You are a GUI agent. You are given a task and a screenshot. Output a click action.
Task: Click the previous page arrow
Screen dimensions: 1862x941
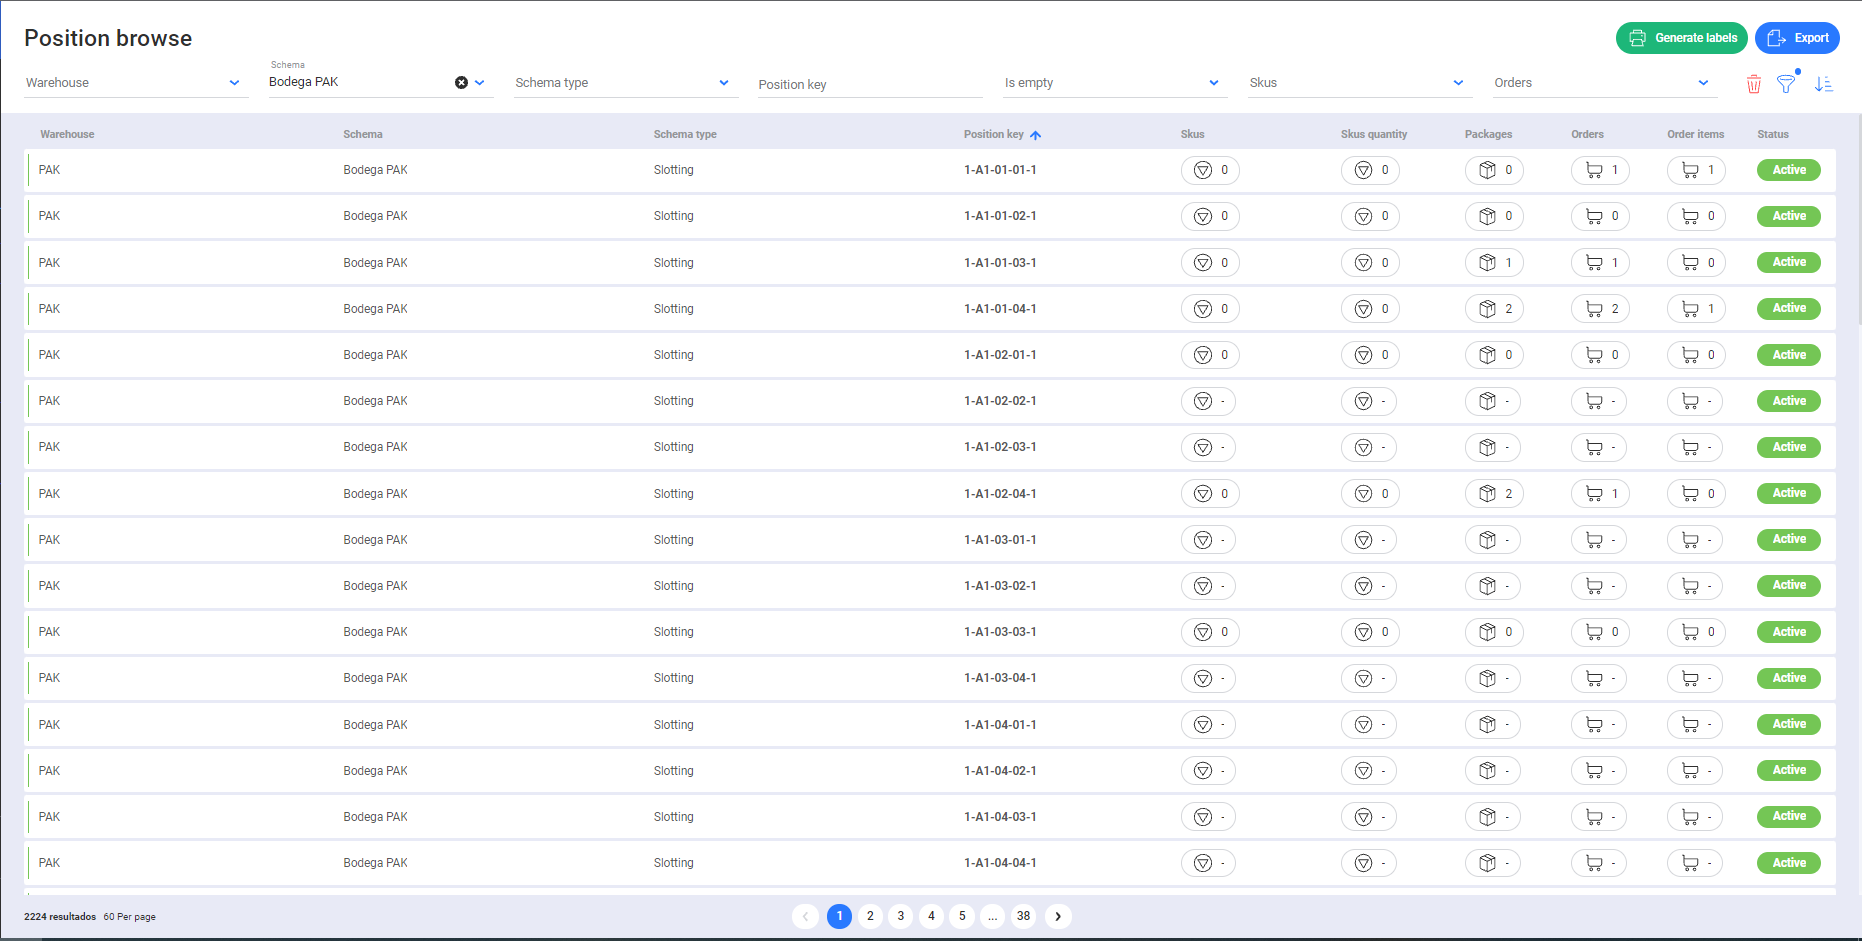point(805,916)
